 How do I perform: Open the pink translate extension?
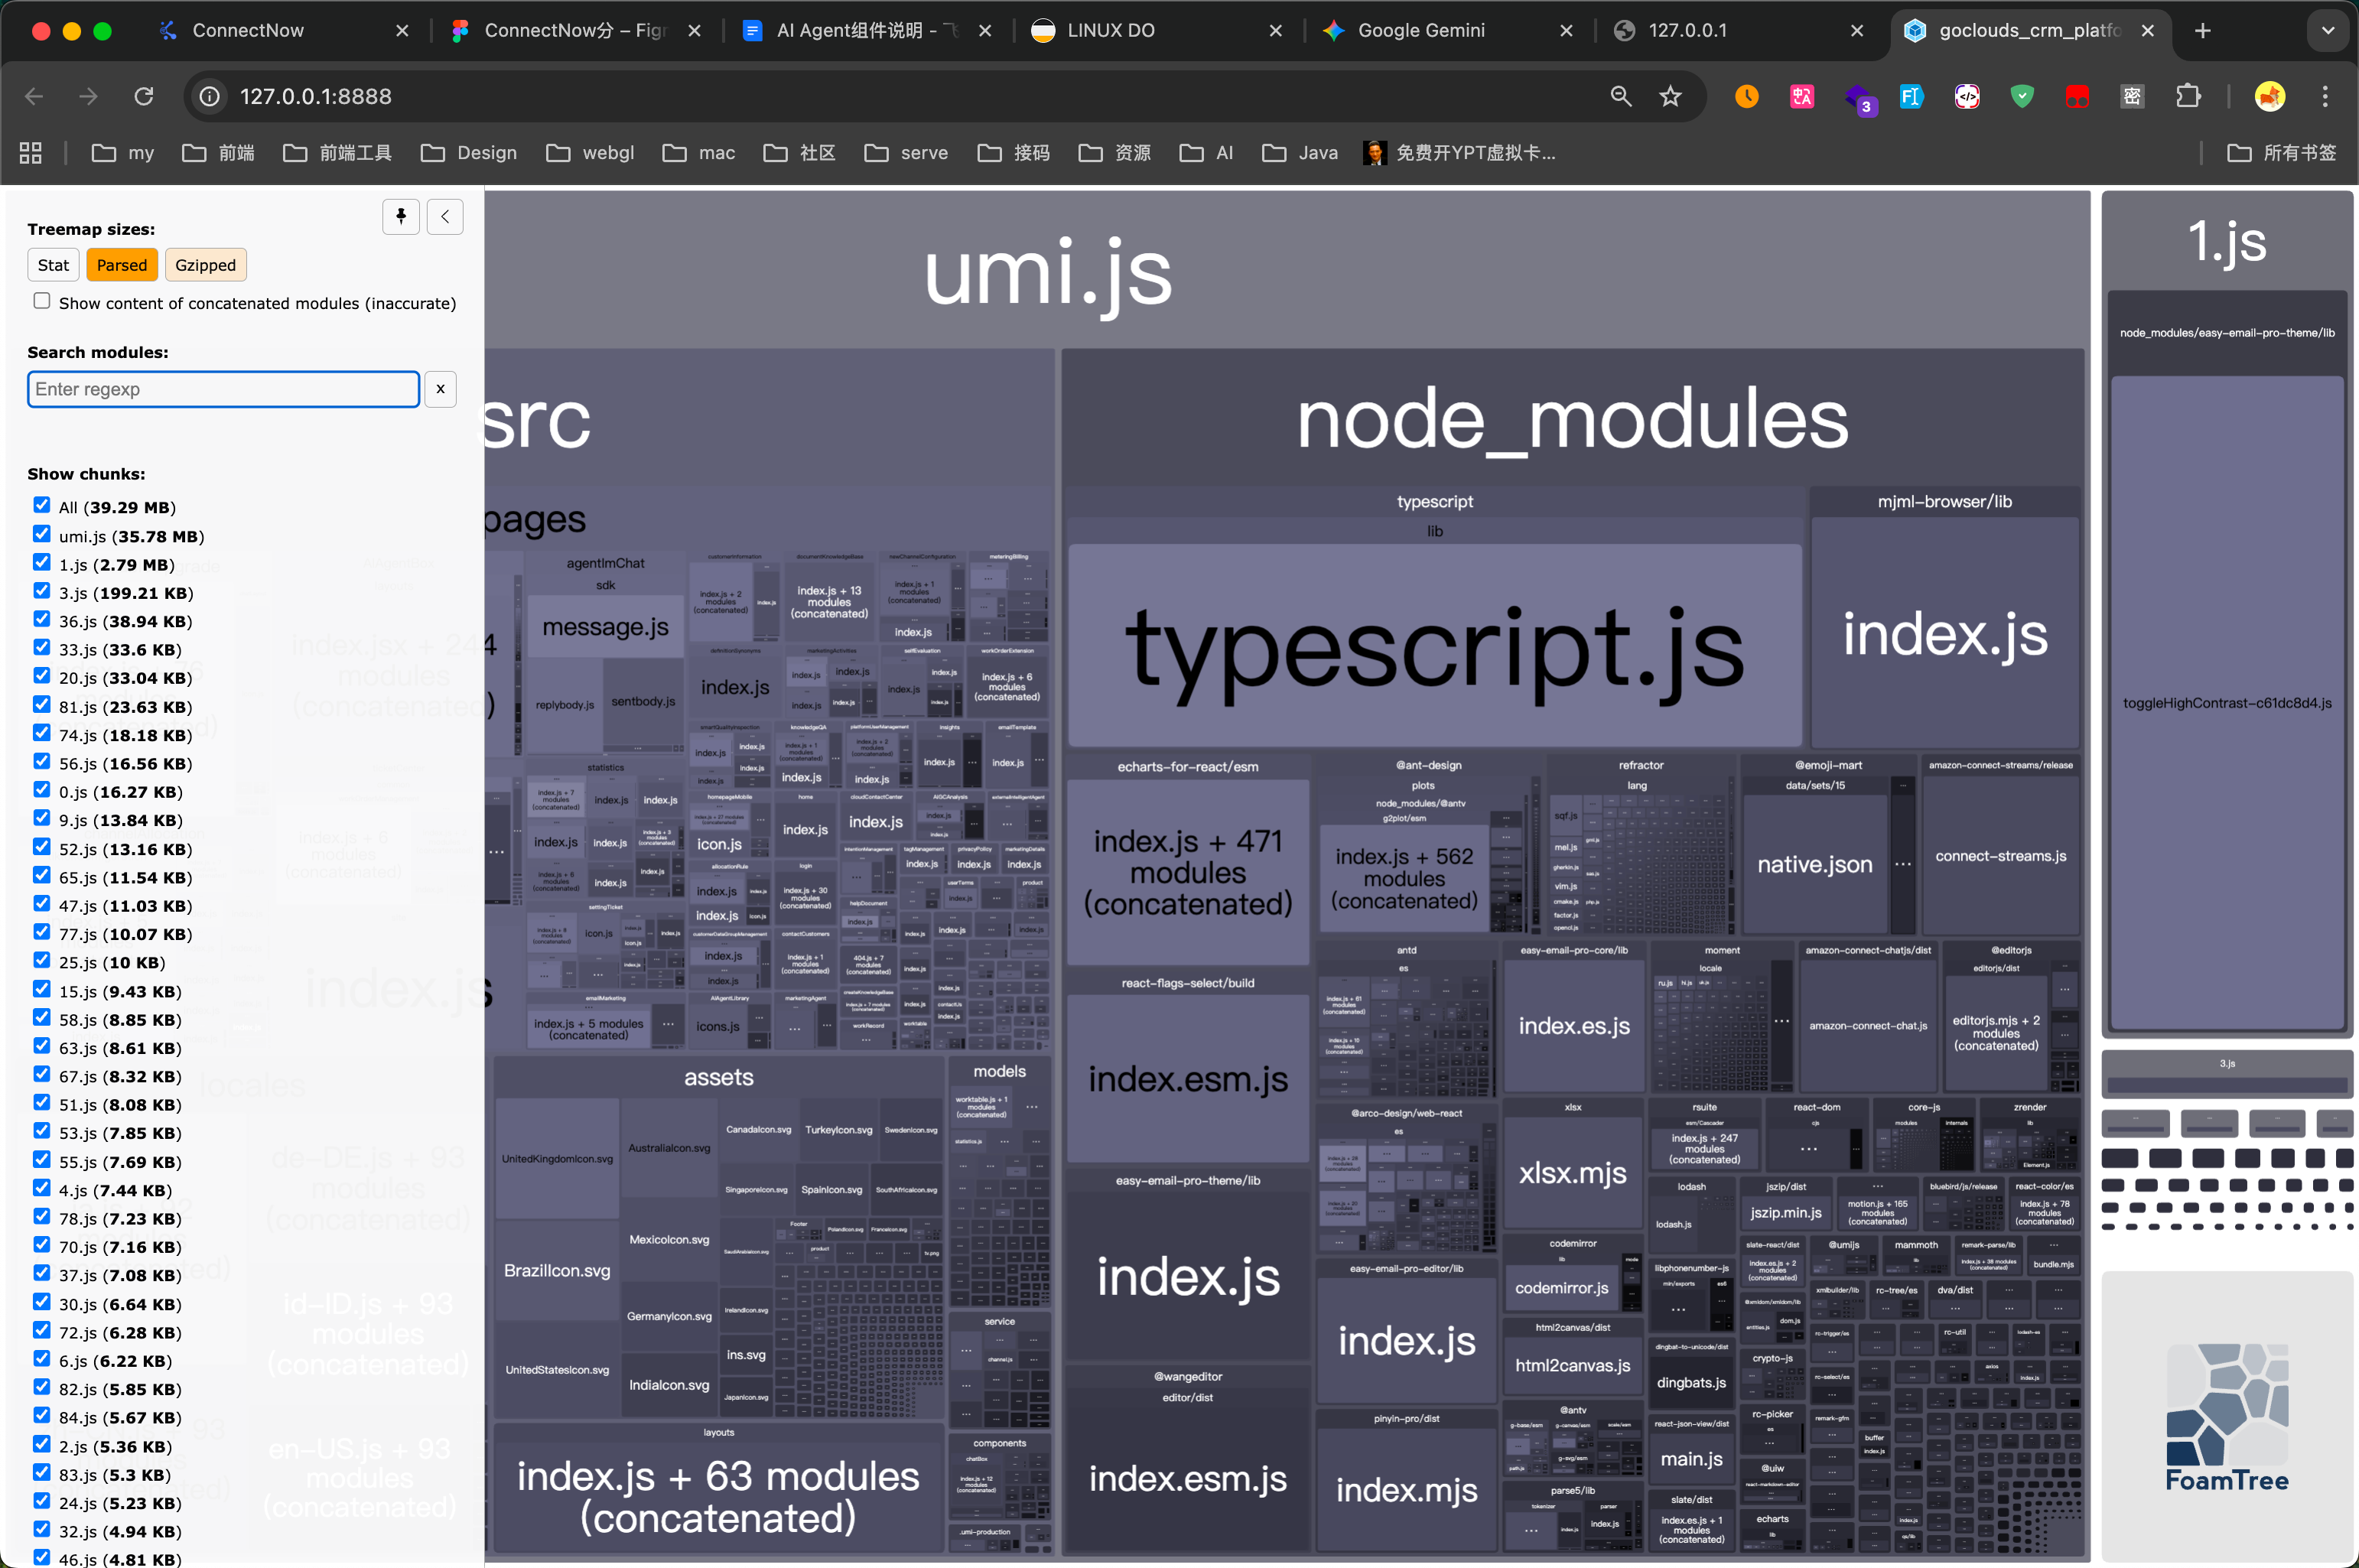point(1802,96)
